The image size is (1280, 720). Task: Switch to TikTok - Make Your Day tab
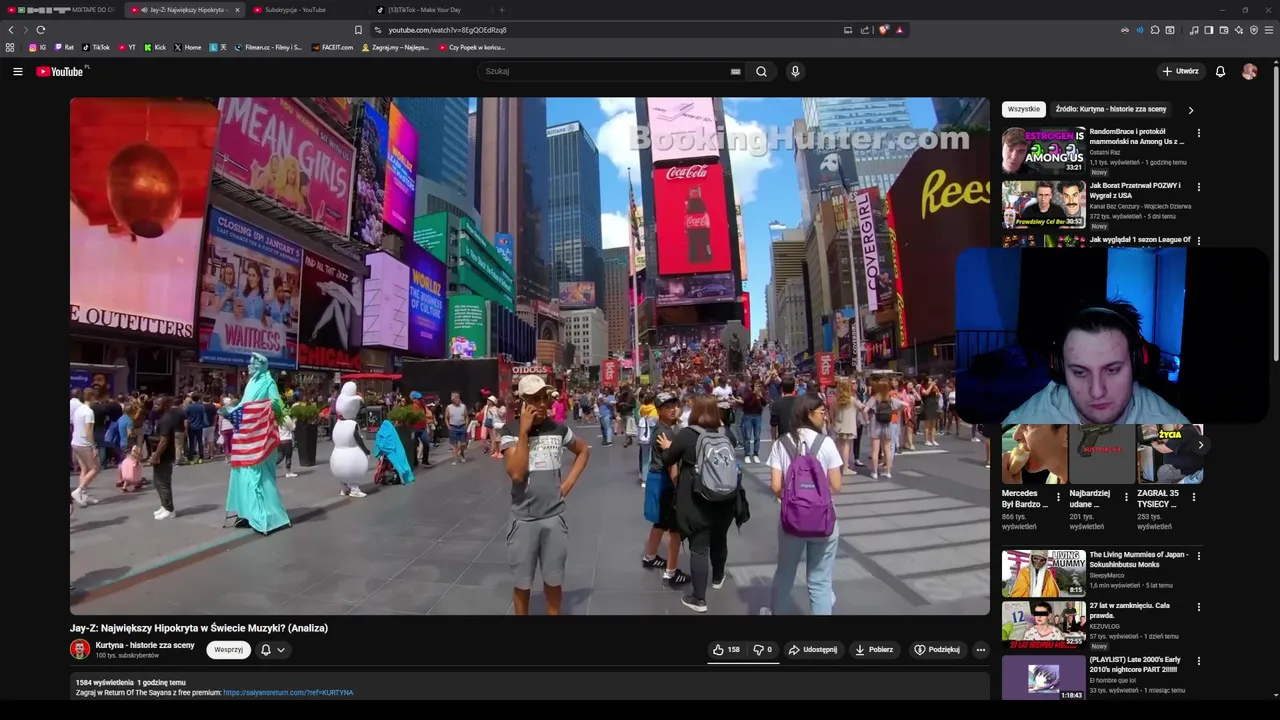(425, 10)
